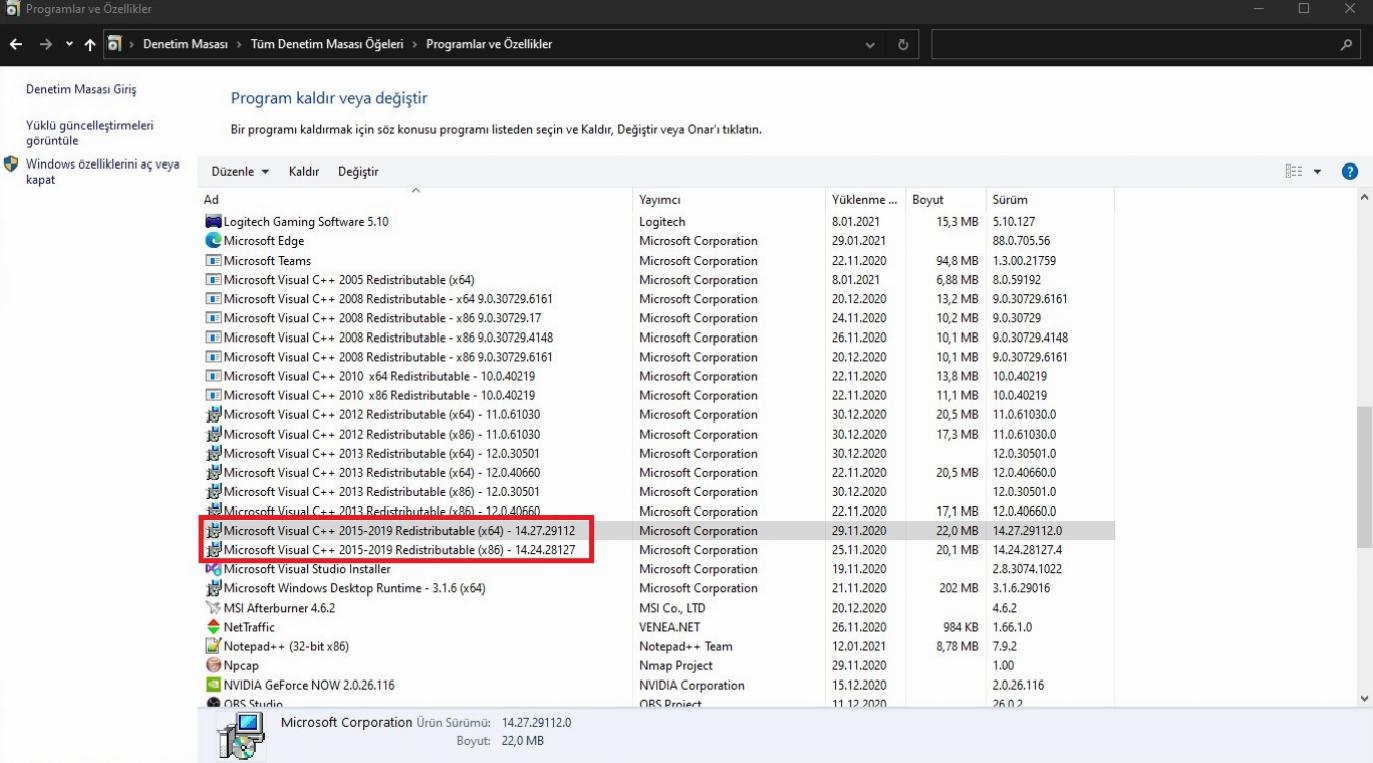Viewport: 1373px width, 763px height.
Task: Click the Back navigation arrow
Action: coord(16,45)
